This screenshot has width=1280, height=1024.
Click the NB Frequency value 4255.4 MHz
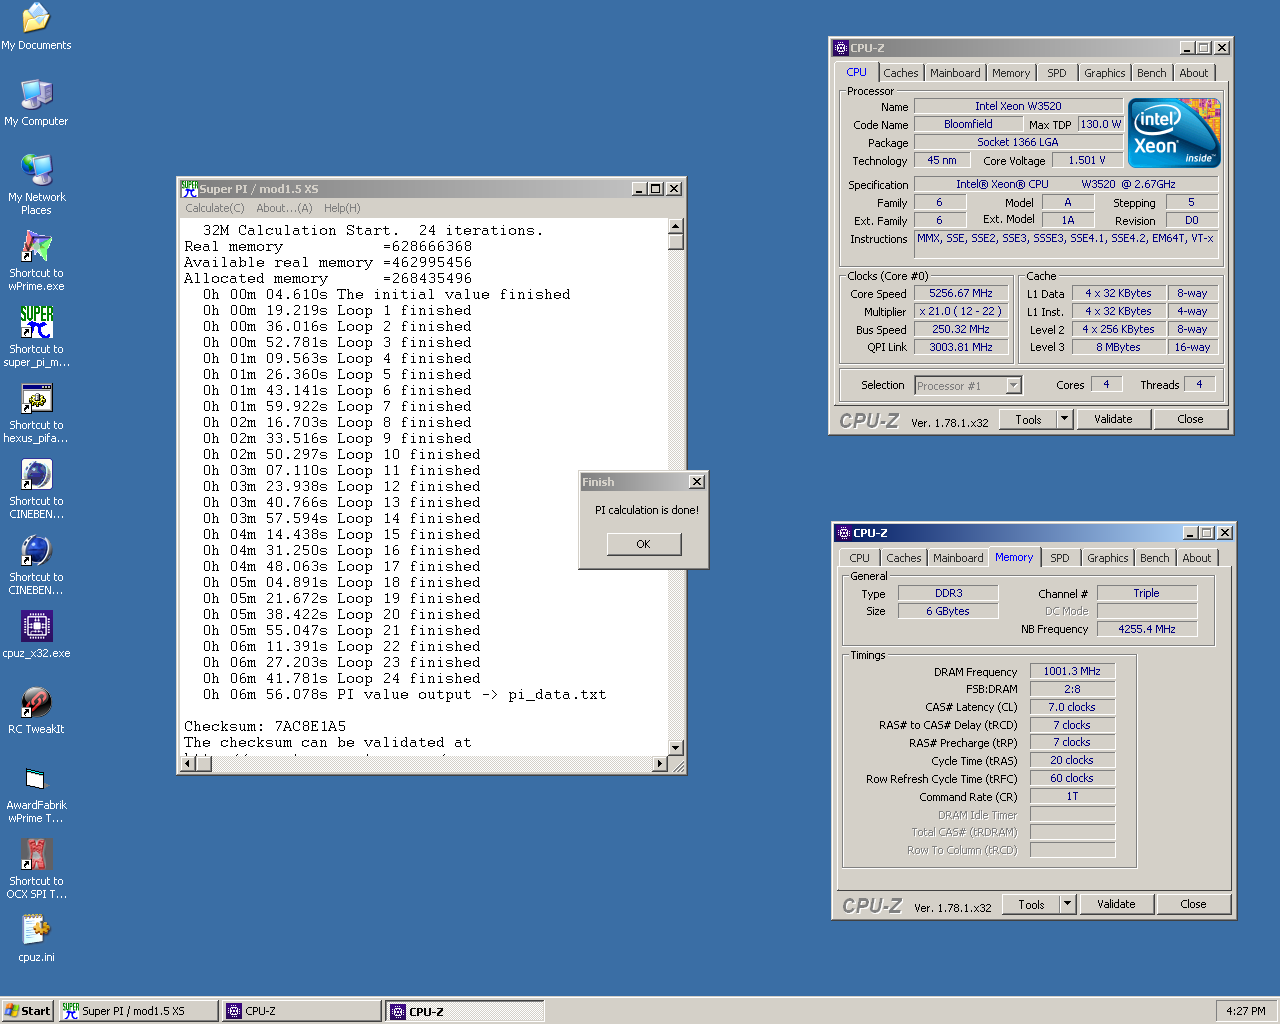(1147, 630)
